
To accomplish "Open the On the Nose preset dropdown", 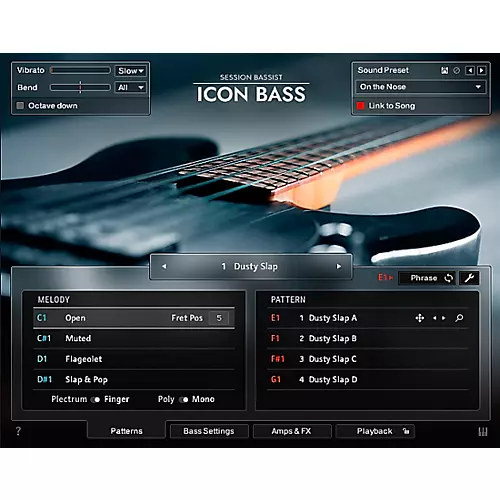I will click(421, 87).
